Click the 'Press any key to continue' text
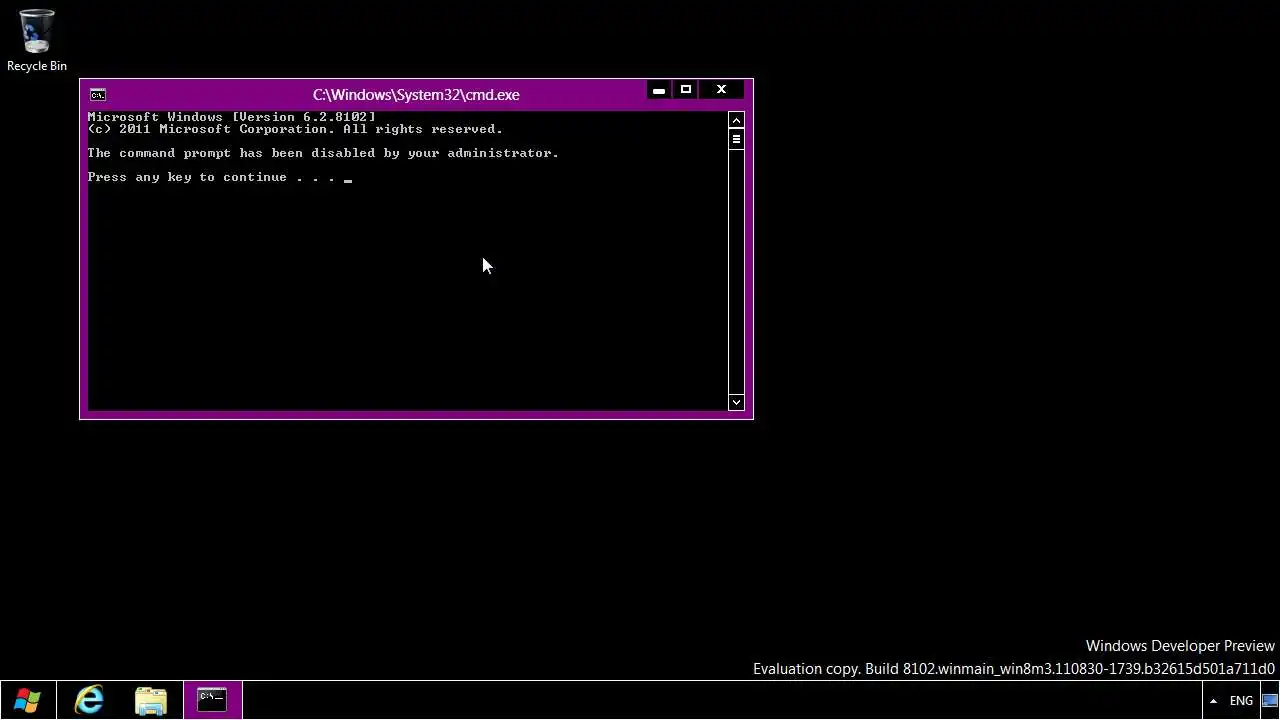The width and height of the screenshot is (1280, 720). tap(211, 177)
